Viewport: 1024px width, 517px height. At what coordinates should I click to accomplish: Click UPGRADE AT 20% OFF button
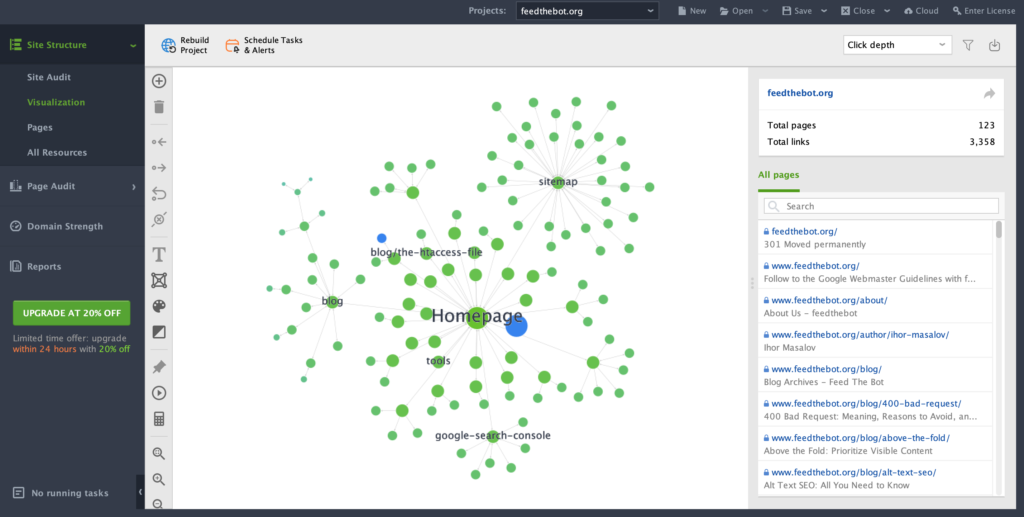(72, 313)
